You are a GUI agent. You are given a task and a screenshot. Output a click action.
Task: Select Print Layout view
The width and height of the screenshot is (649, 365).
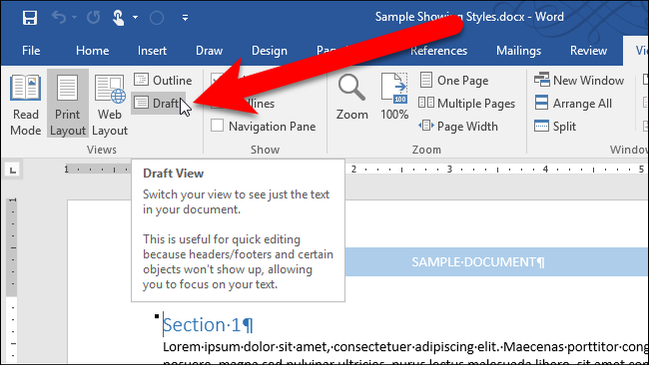click(x=67, y=104)
